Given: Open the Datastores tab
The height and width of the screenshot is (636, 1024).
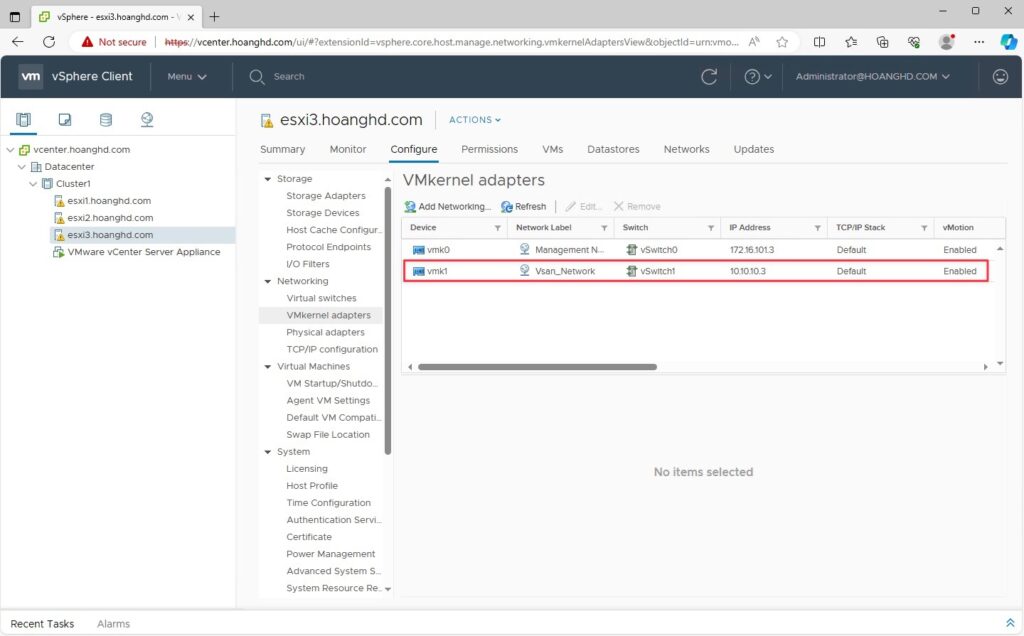Looking at the screenshot, I should click(613, 149).
